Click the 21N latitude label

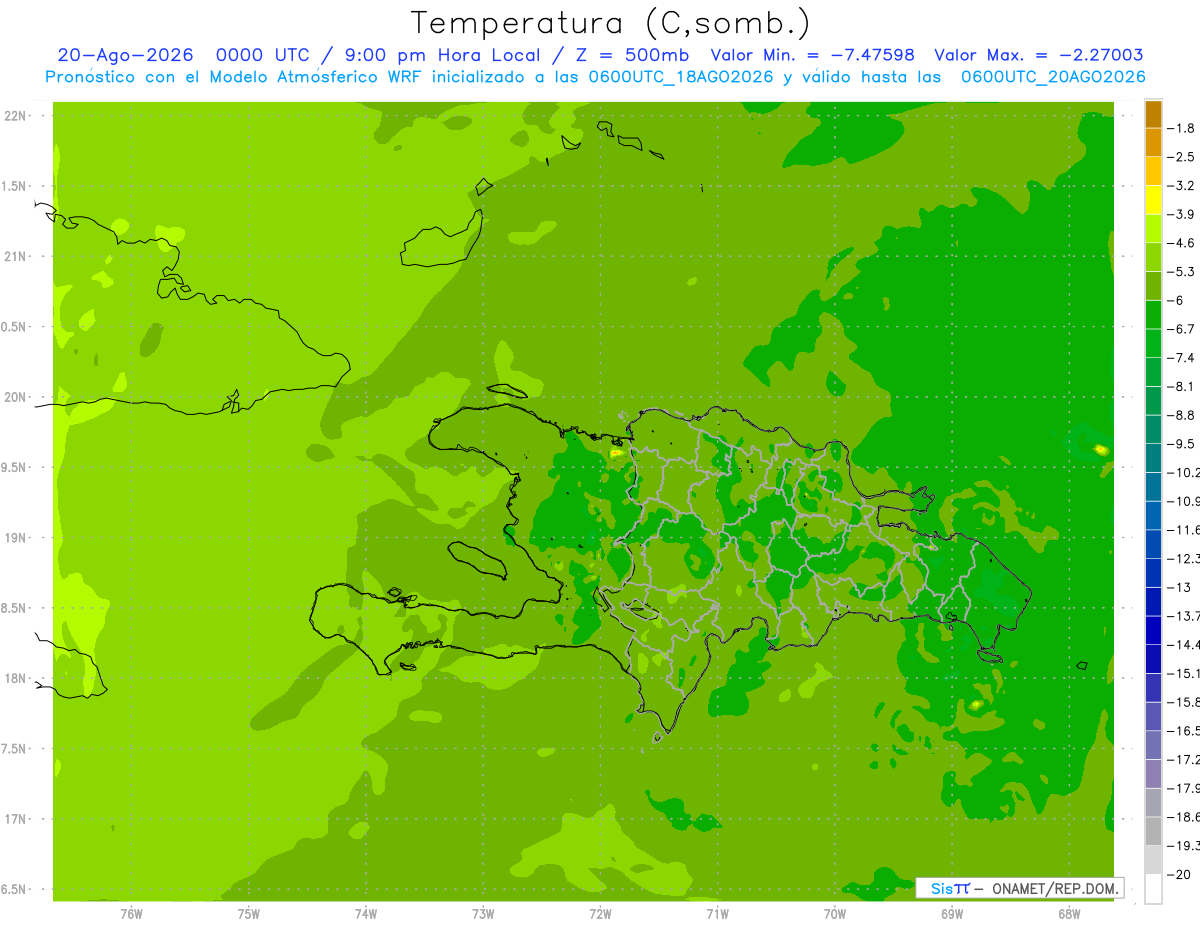pos(17,256)
